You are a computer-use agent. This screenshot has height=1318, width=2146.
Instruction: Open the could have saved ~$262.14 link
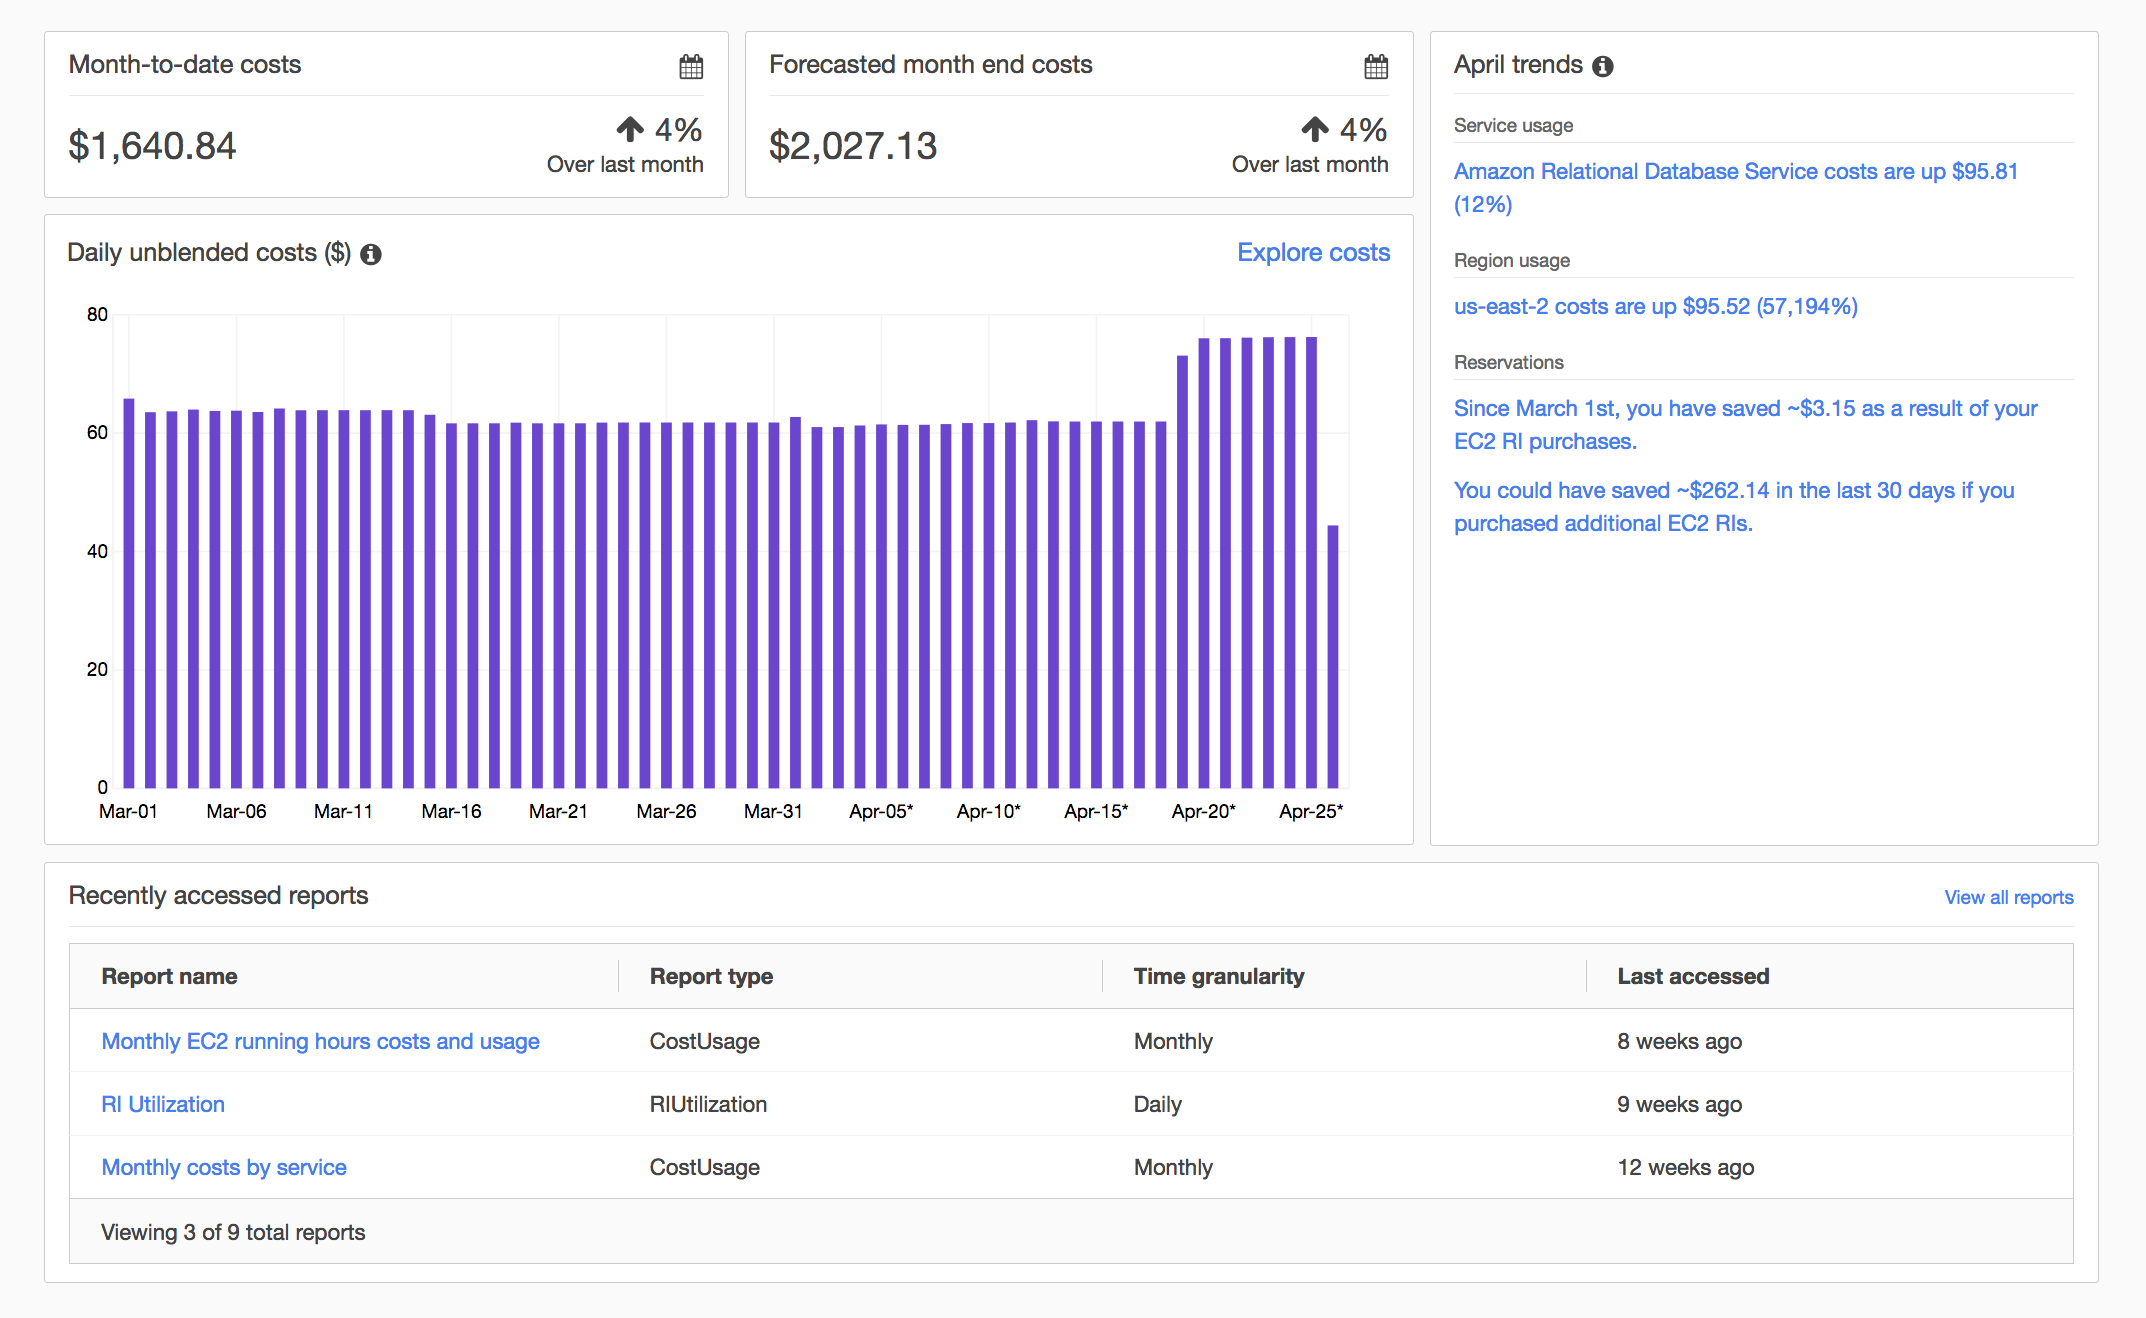[1734, 506]
